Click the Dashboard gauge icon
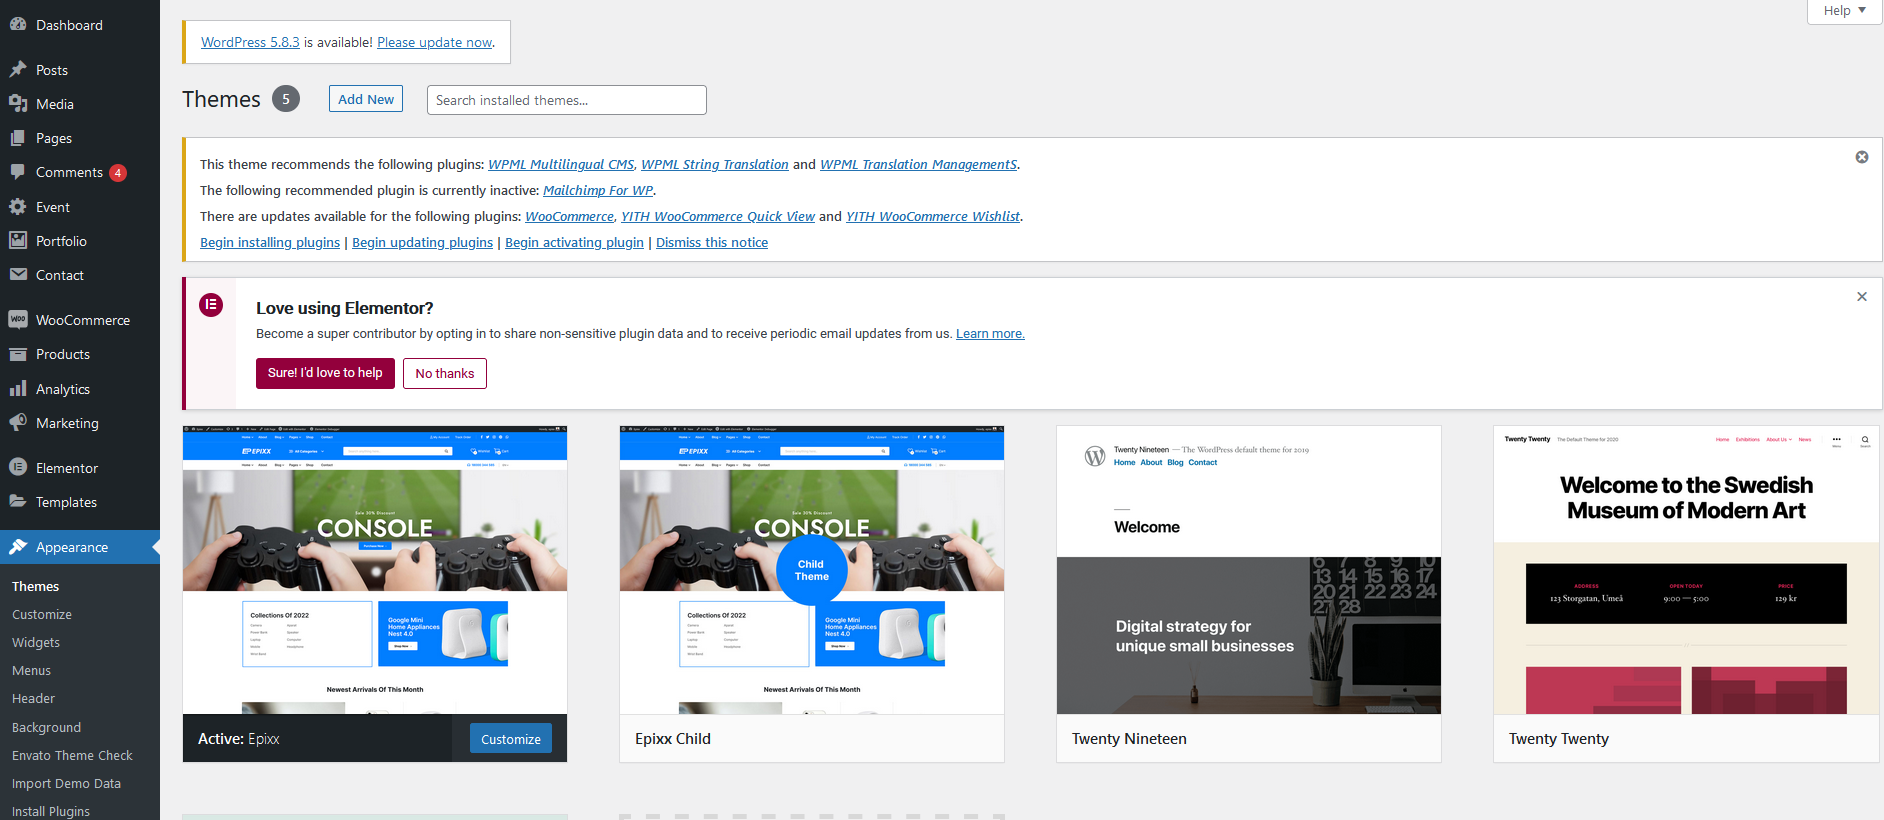The height and width of the screenshot is (820, 1884). pyautogui.click(x=18, y=25)
